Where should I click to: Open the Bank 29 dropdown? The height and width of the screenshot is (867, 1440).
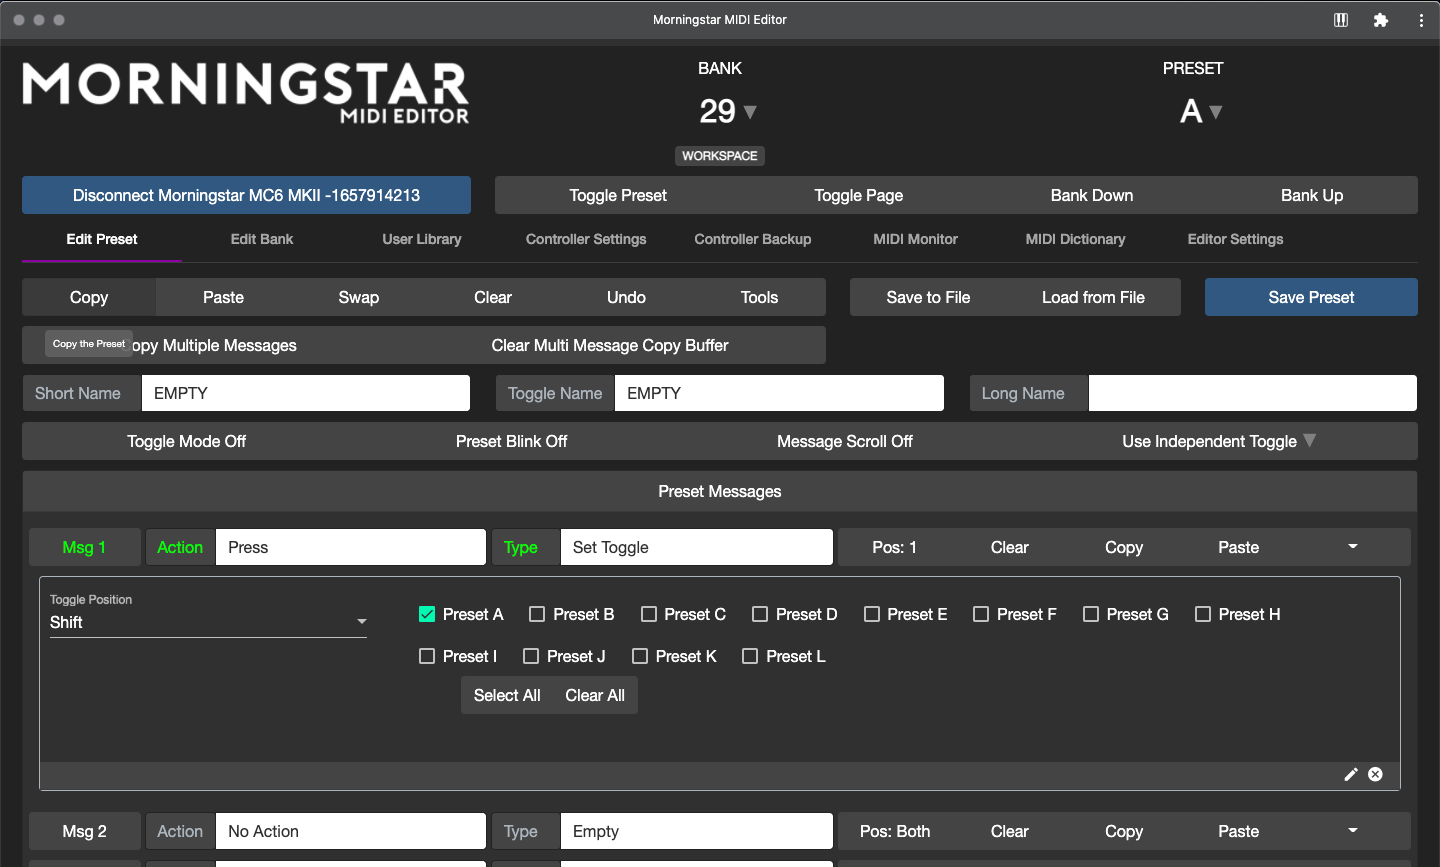click(728, 111)
